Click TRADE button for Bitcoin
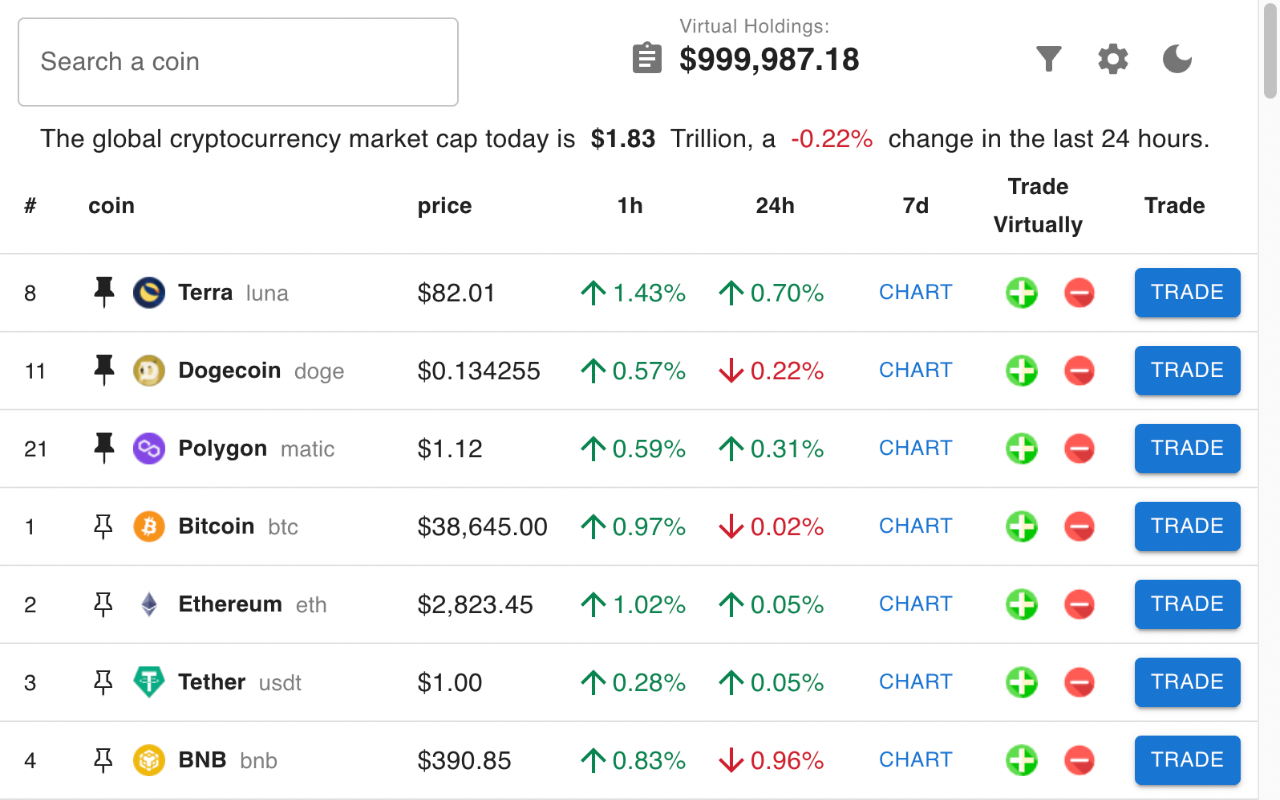 pyautogui.click(x=1187, y=527)
